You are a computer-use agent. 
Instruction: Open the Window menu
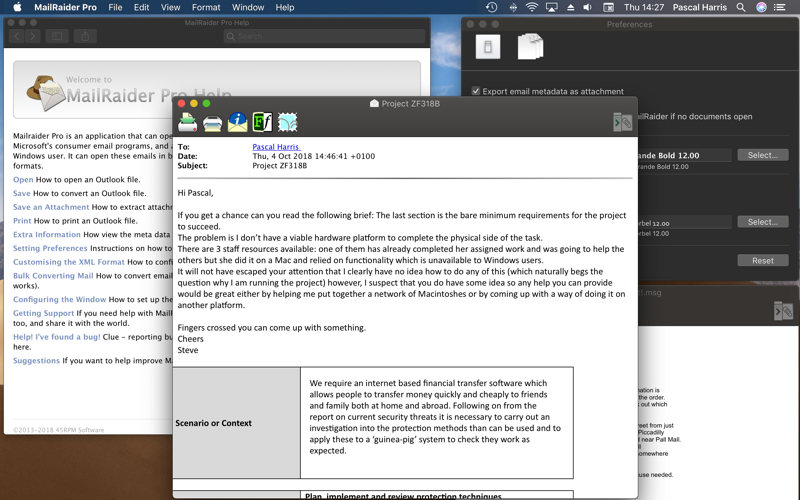pyautogui.click(x=248, y=7)
